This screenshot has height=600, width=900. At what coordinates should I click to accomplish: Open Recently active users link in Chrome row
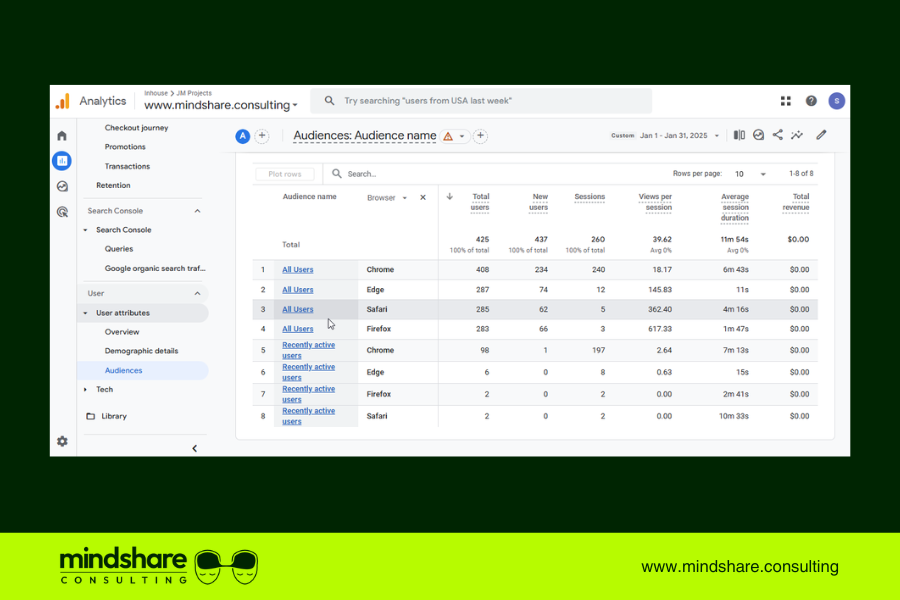[x=308, y=350]
